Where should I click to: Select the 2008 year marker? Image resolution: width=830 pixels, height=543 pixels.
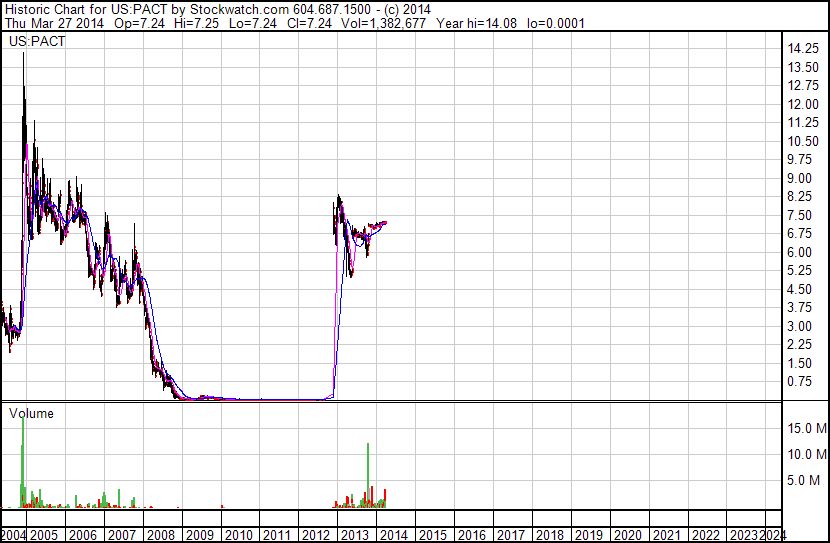click(161, 535)
